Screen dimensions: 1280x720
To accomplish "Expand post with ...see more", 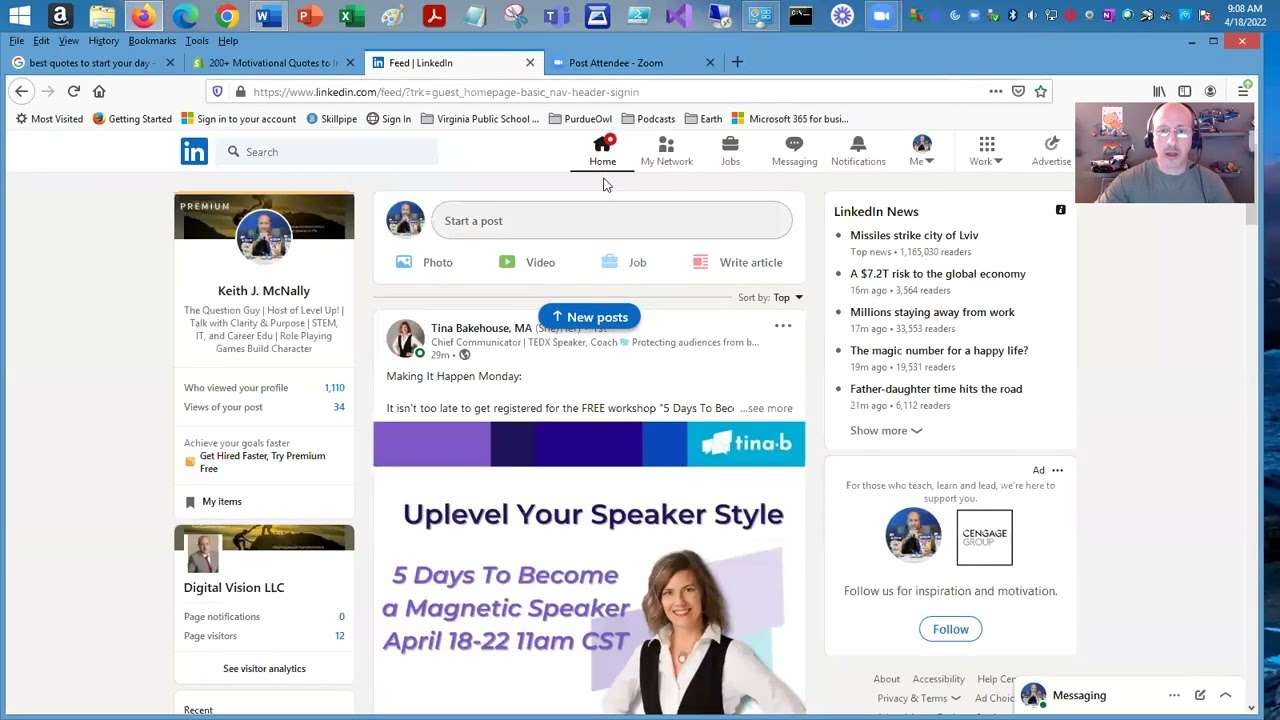I will coord(767,408).
